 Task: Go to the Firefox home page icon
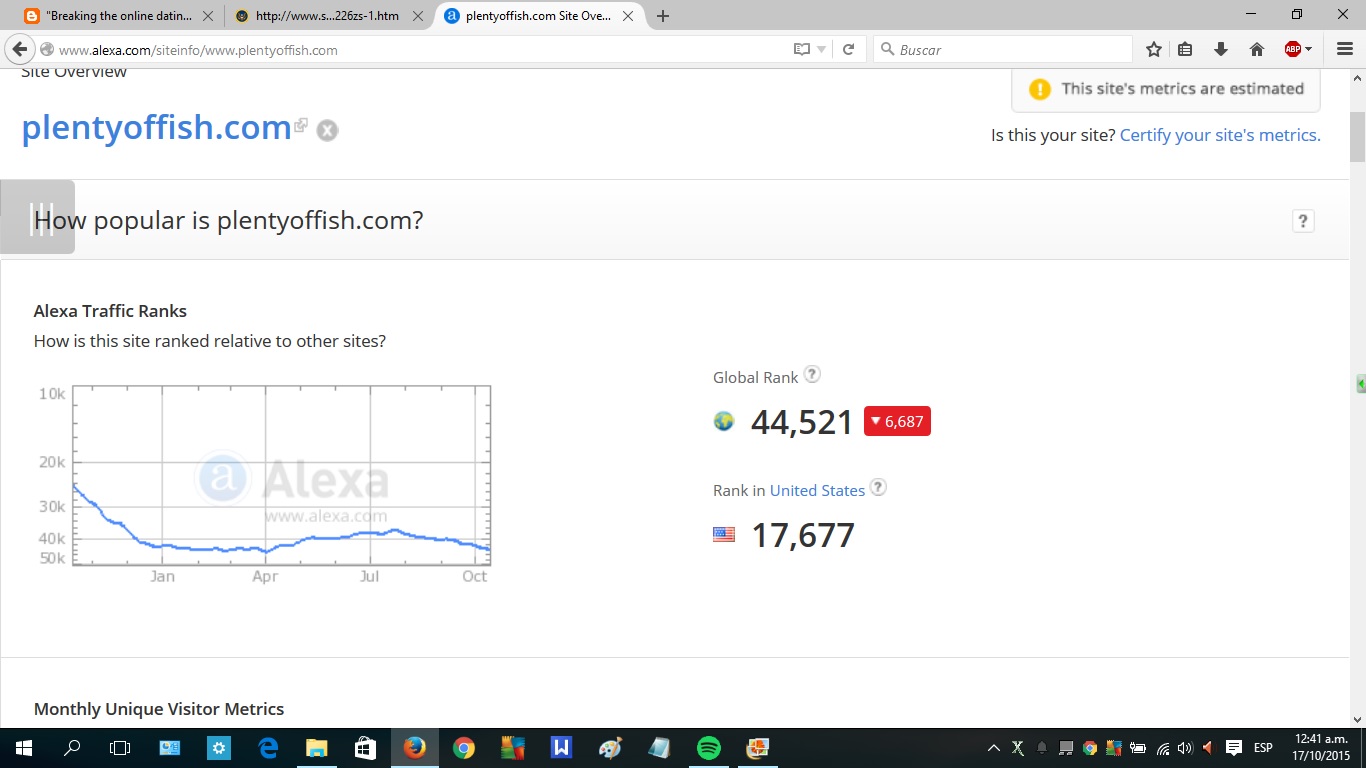pyautogui.click(x=1257, y=49)
